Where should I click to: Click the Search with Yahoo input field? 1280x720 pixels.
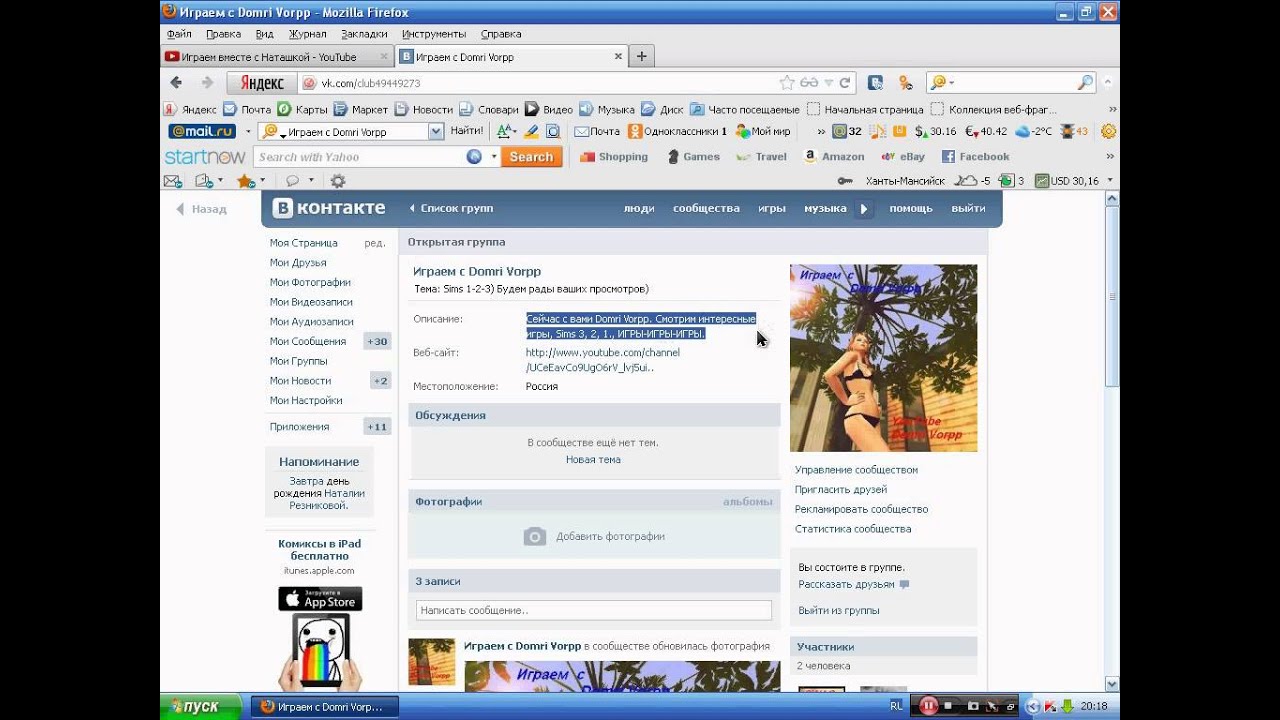click(x=360, y=157)
